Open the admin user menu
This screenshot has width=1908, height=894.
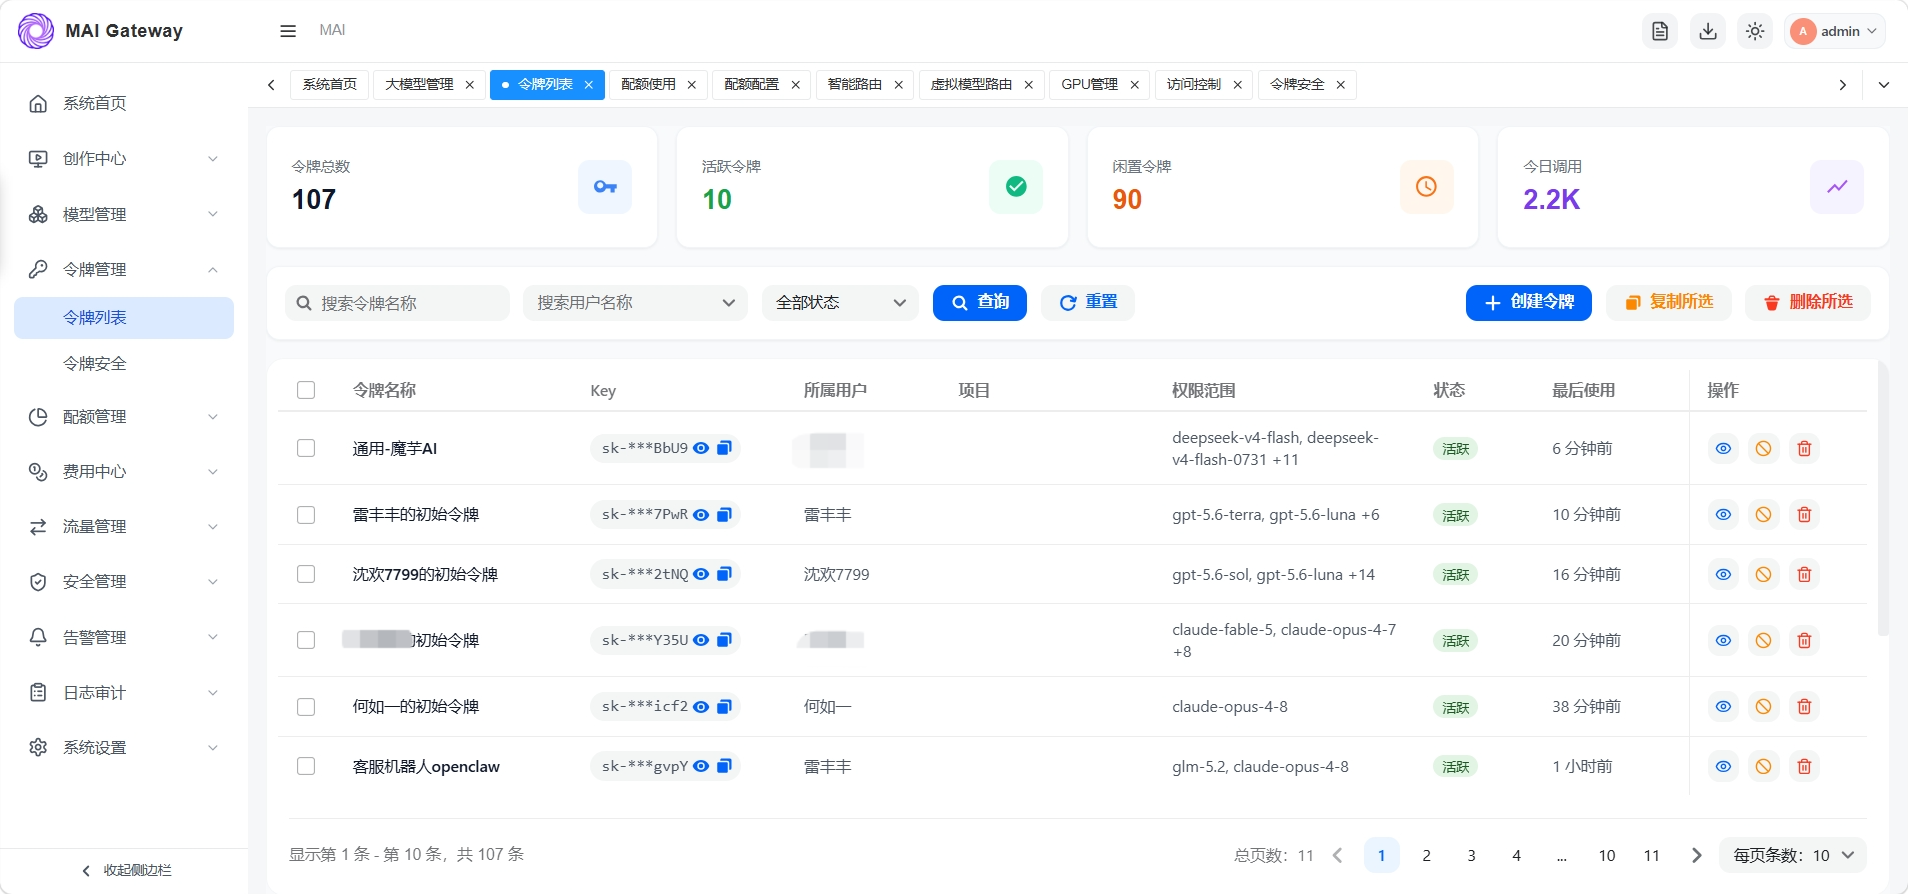pyautogui.click(x=1835, y=31)
